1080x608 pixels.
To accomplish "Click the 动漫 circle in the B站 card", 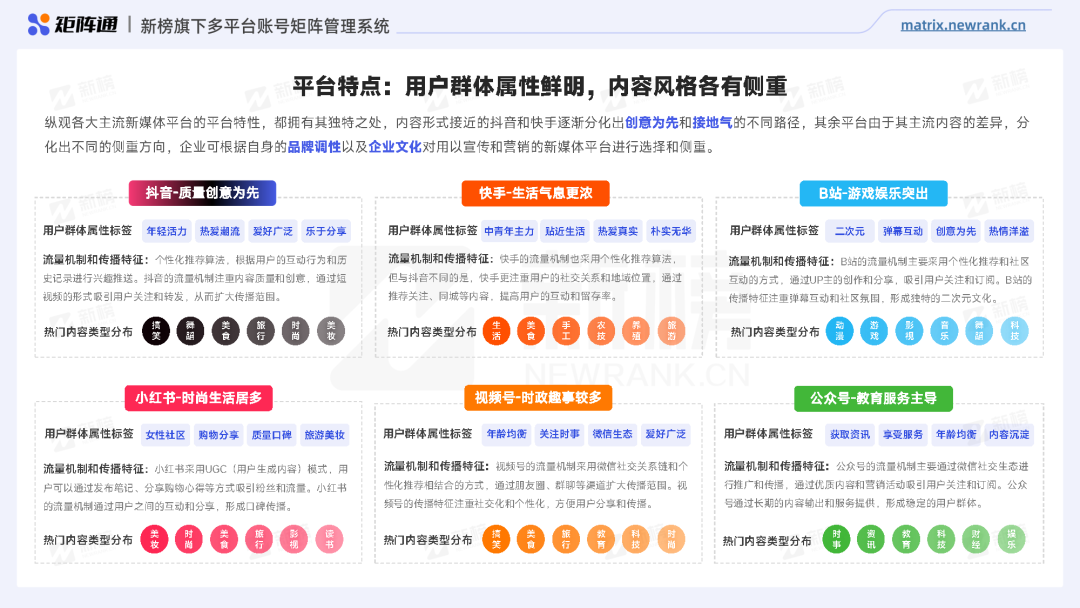I will tap(840, 331).
